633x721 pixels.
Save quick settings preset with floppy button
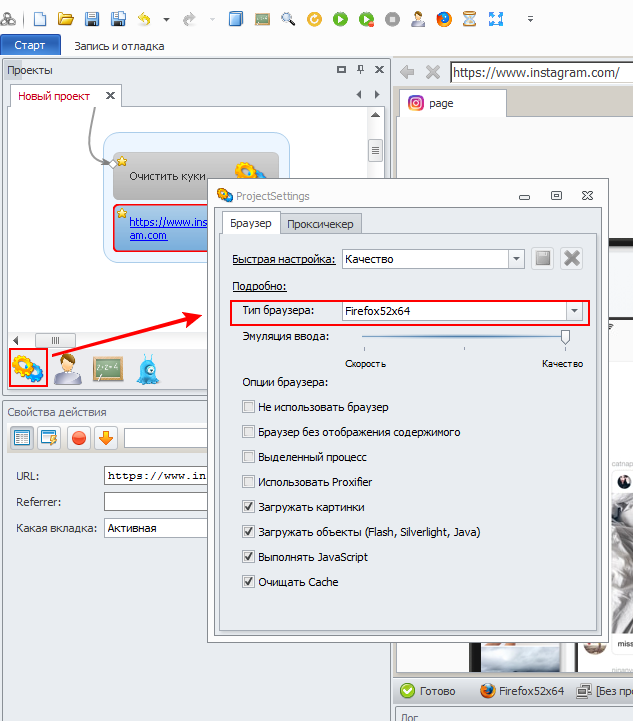tap(543, 258)
